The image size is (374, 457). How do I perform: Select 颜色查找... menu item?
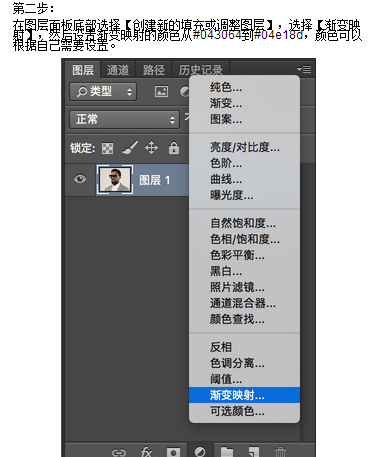point(244,319)
